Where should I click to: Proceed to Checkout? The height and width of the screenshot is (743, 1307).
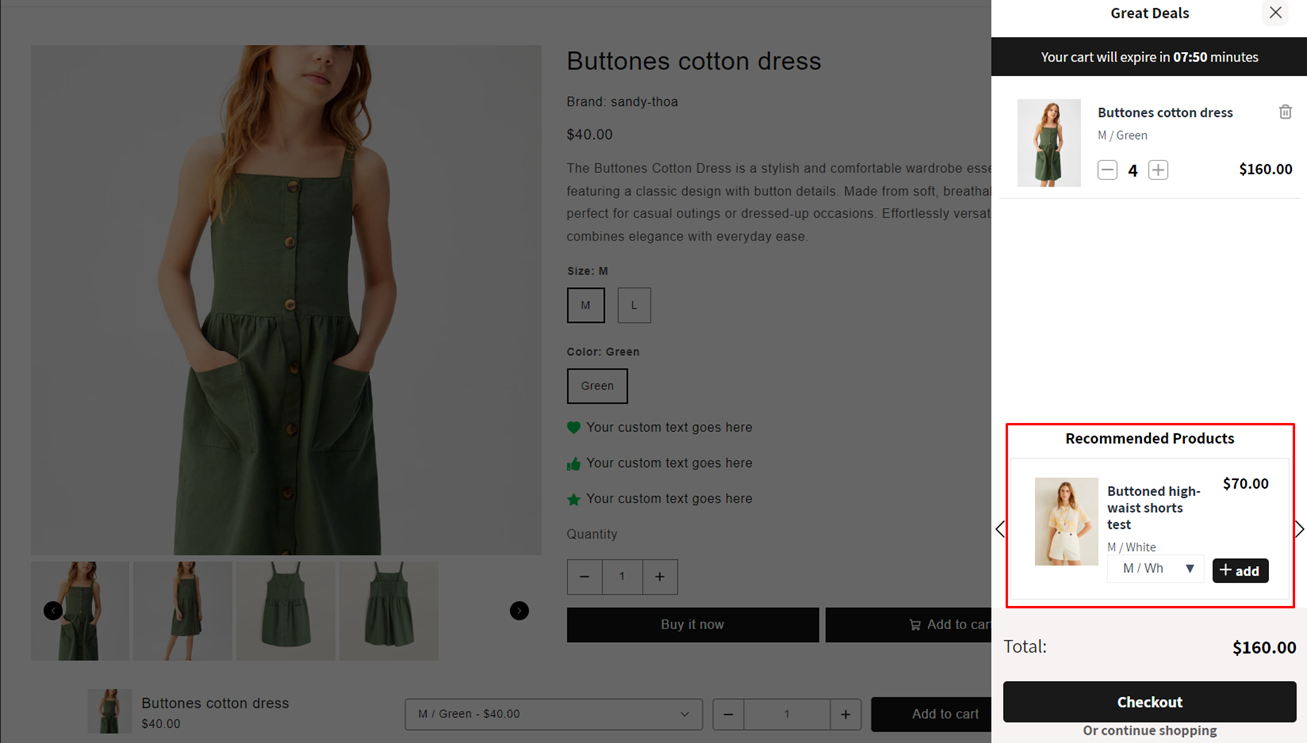(1149, 702)
